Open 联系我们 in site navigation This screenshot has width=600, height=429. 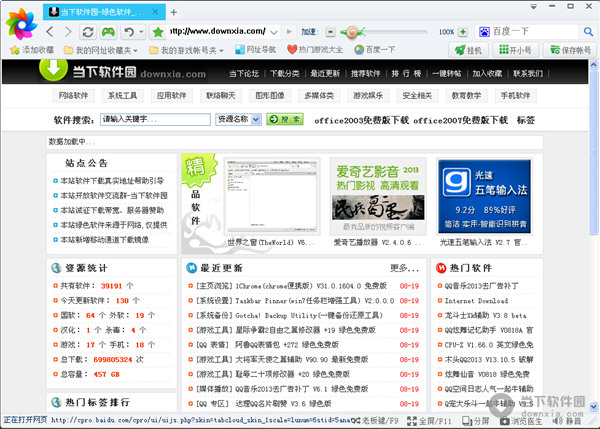528,73
